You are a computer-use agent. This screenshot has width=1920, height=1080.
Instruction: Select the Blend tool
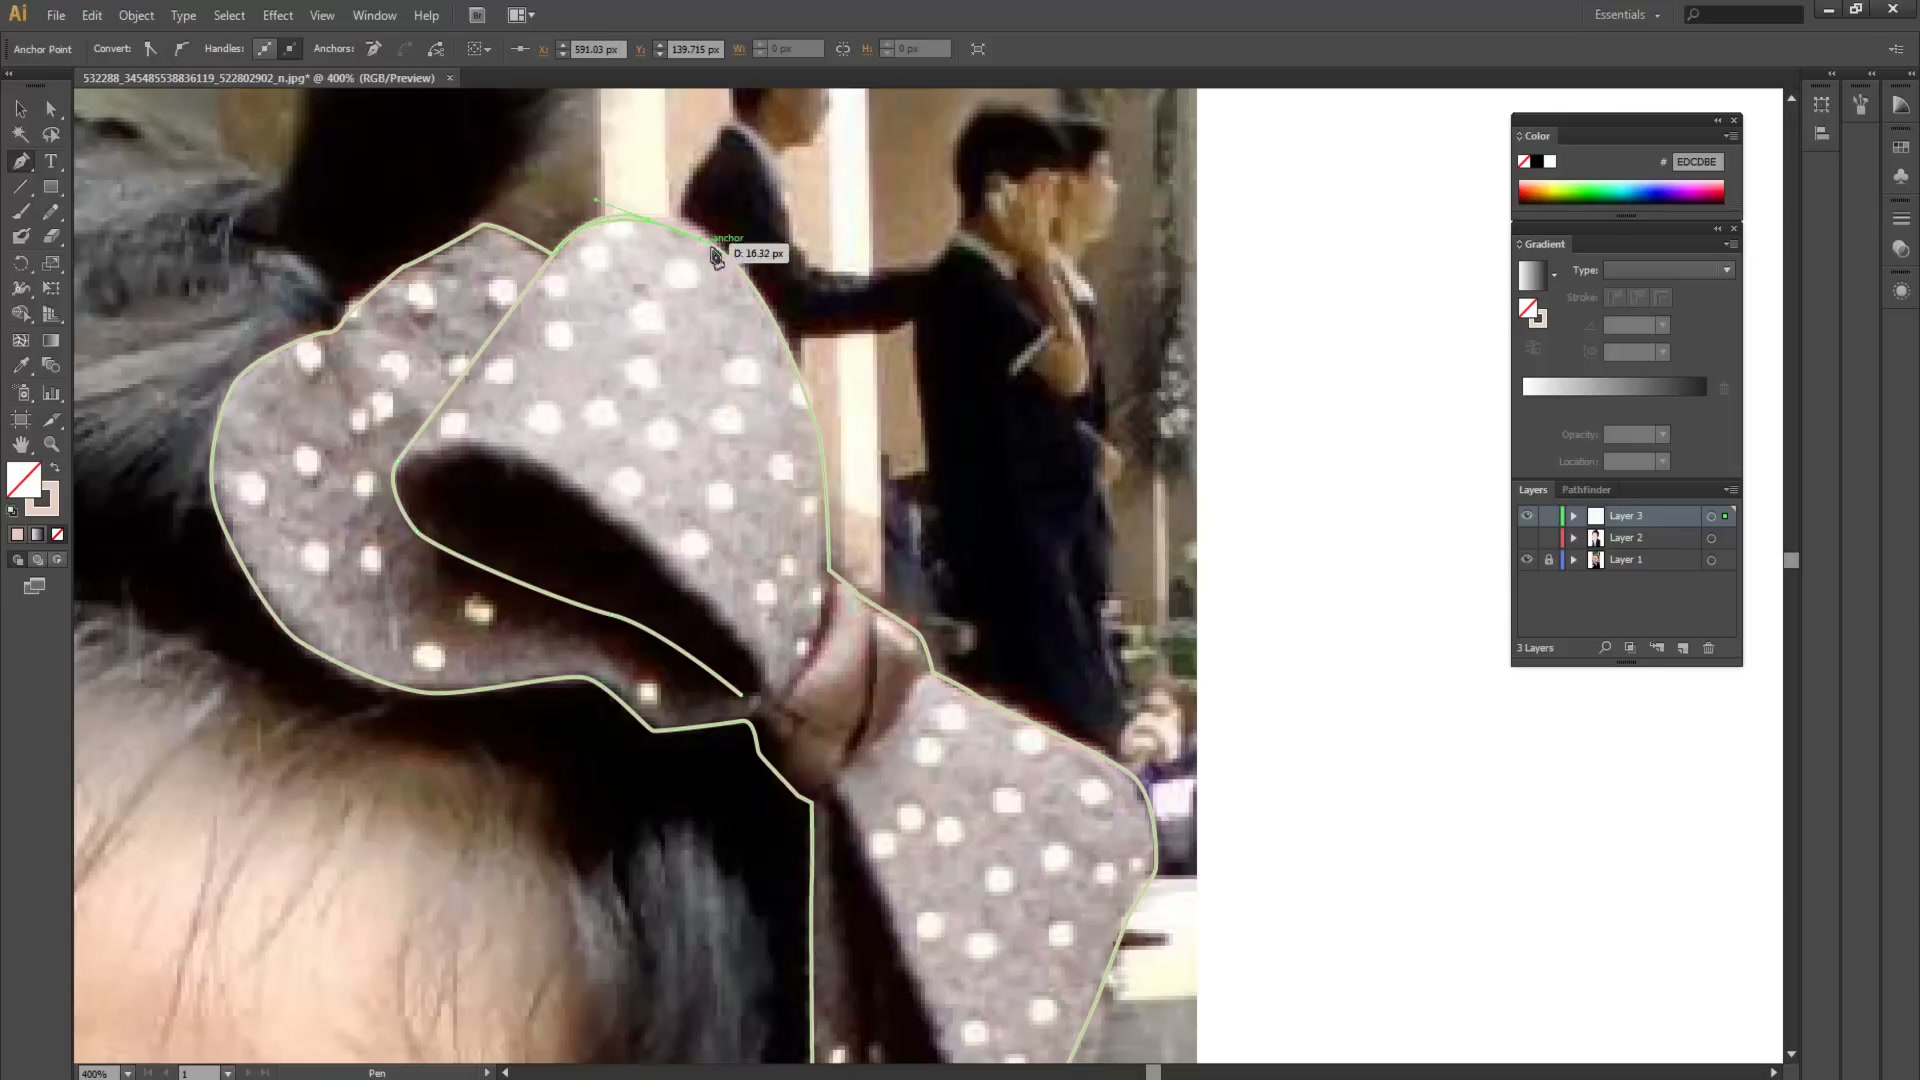(x=51, y=366)
